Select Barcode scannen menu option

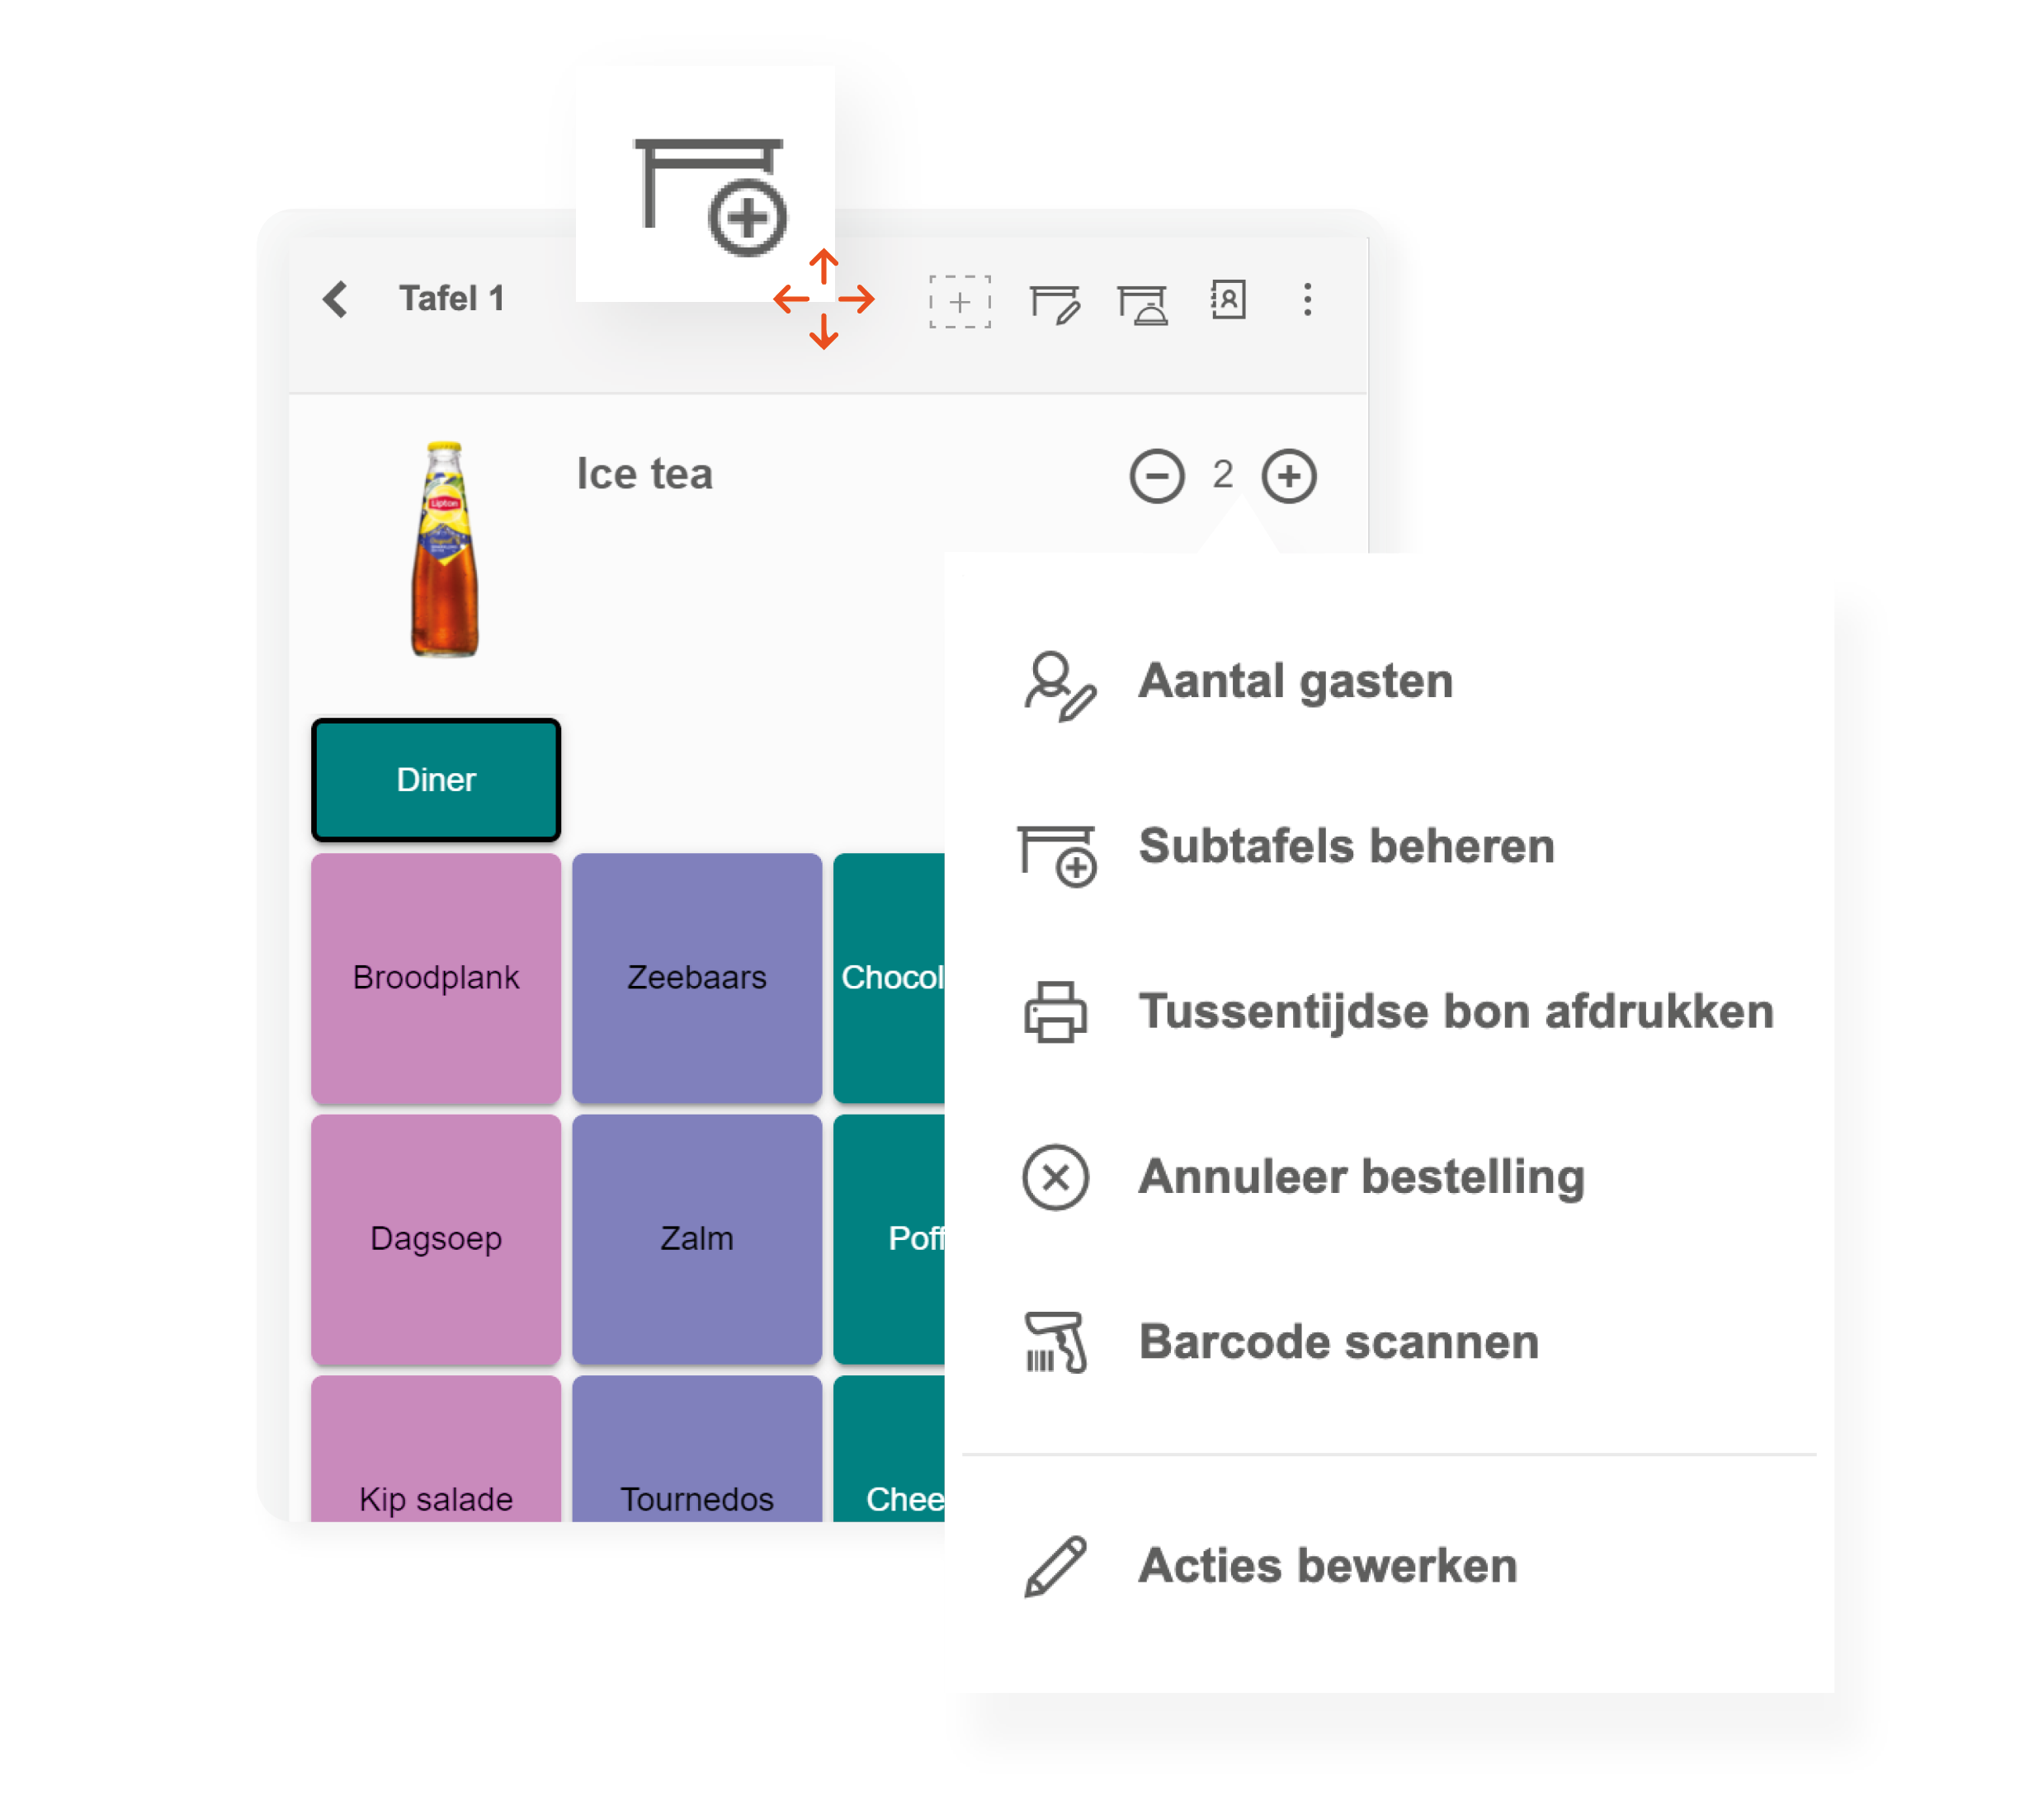(1337, 1341)
